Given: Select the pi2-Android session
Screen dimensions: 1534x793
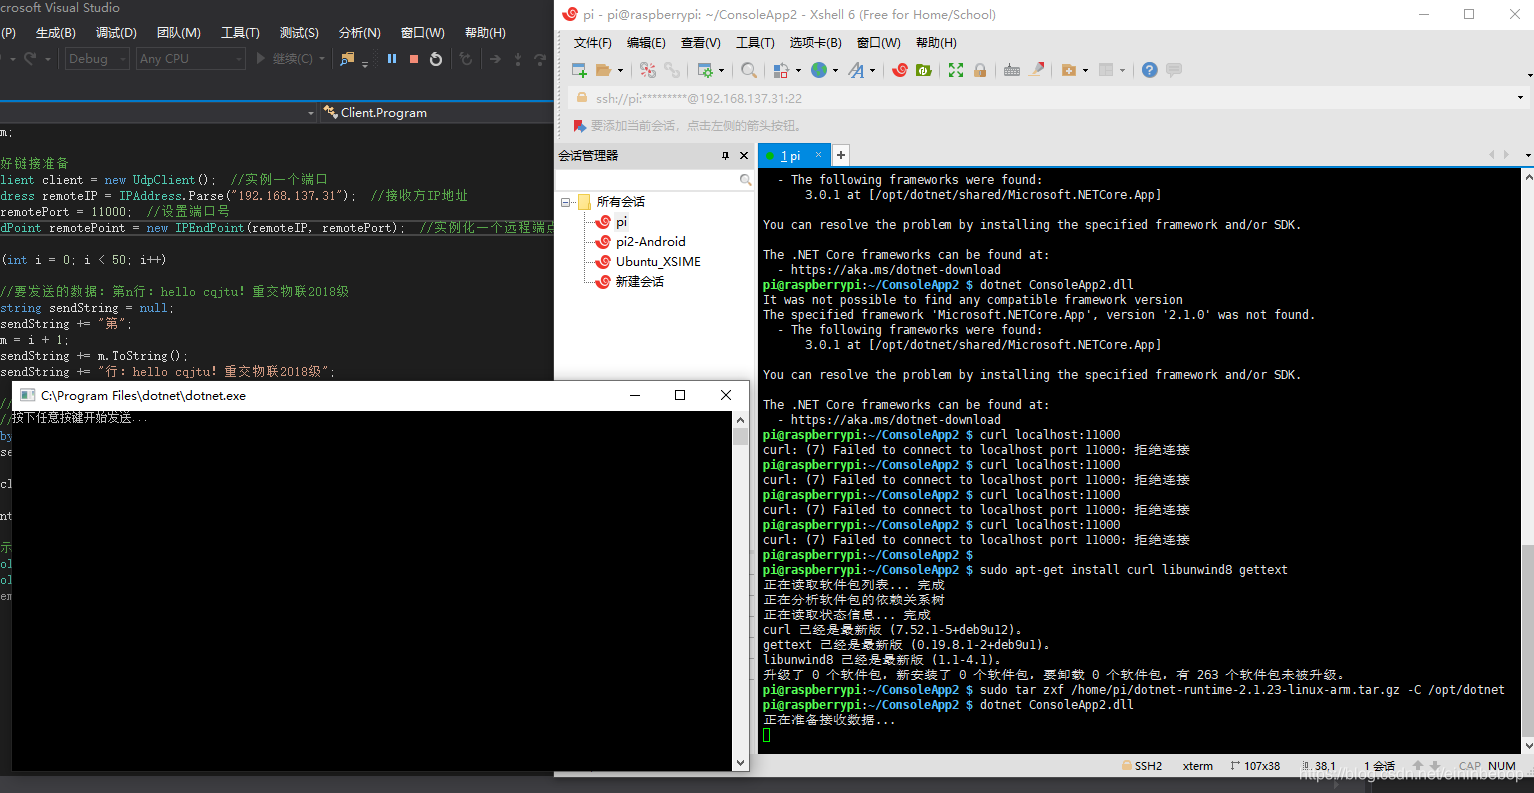Looking at the screenshot, I should [651, 242].
